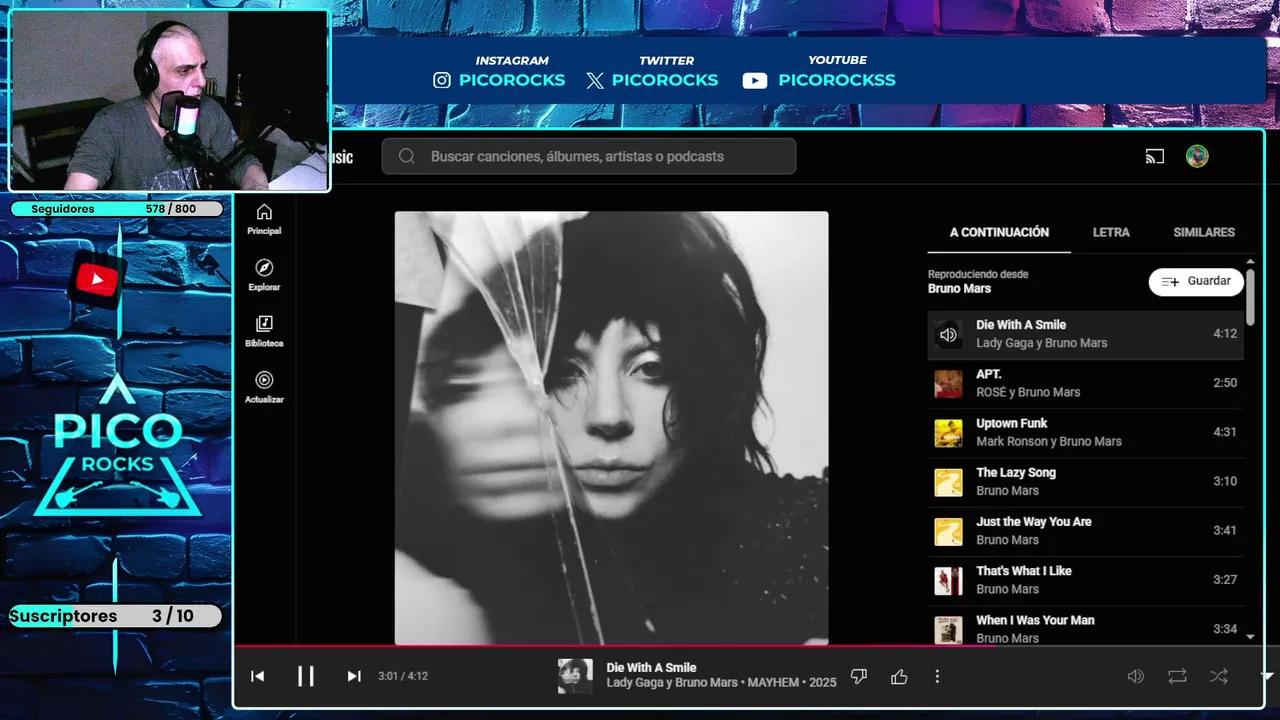
Task: Click the Die With A Smile player bar title
Action: [x=651, y=667]
